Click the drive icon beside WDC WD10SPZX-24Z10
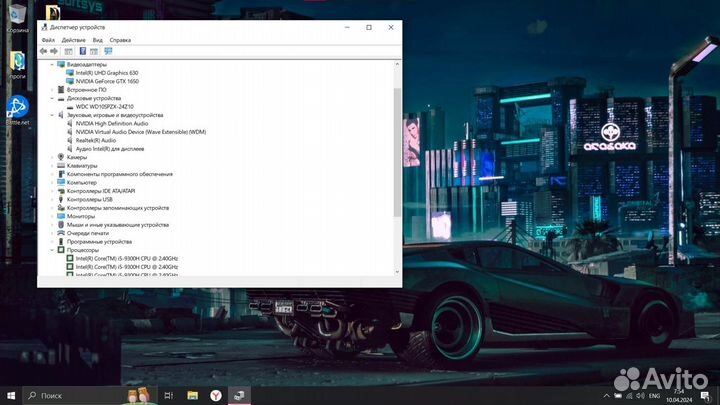This screenshot has width=720, height=405. click(70, 107)
